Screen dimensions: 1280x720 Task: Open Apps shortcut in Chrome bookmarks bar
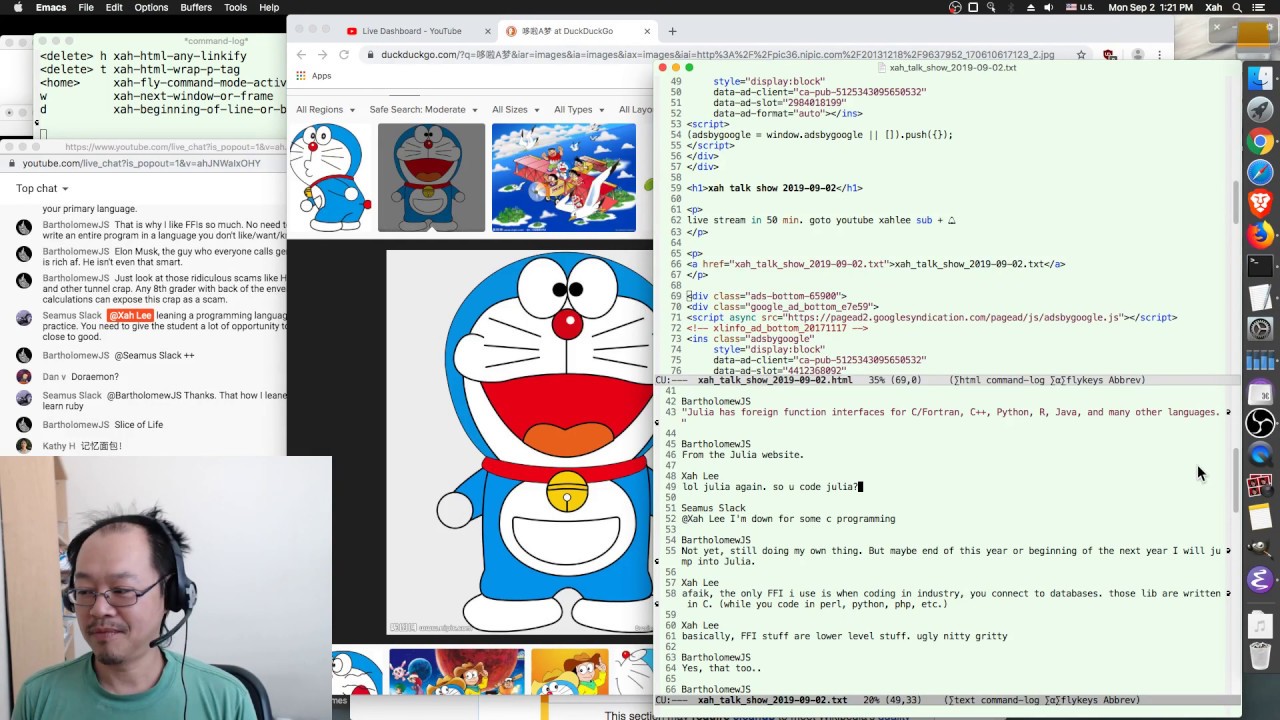pyautogui.click(x=313, y=76)
